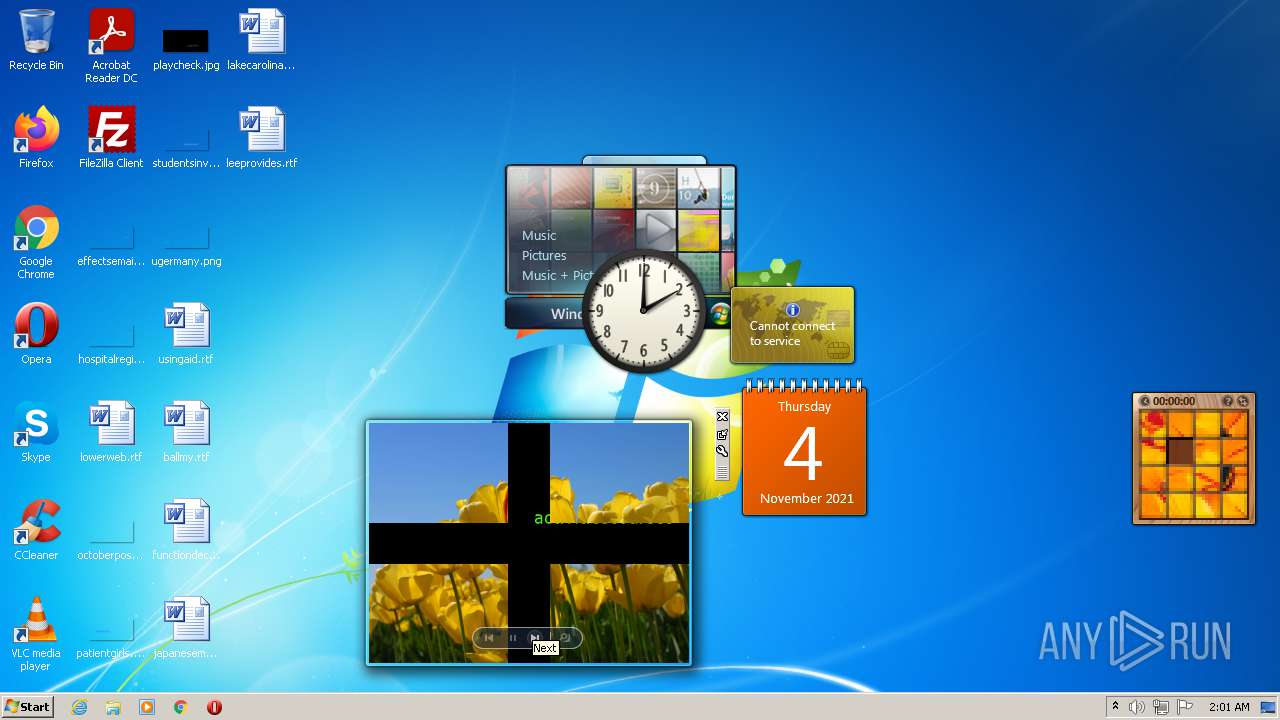
Task: Click the View button in slide show gadget
Action: 565,637
